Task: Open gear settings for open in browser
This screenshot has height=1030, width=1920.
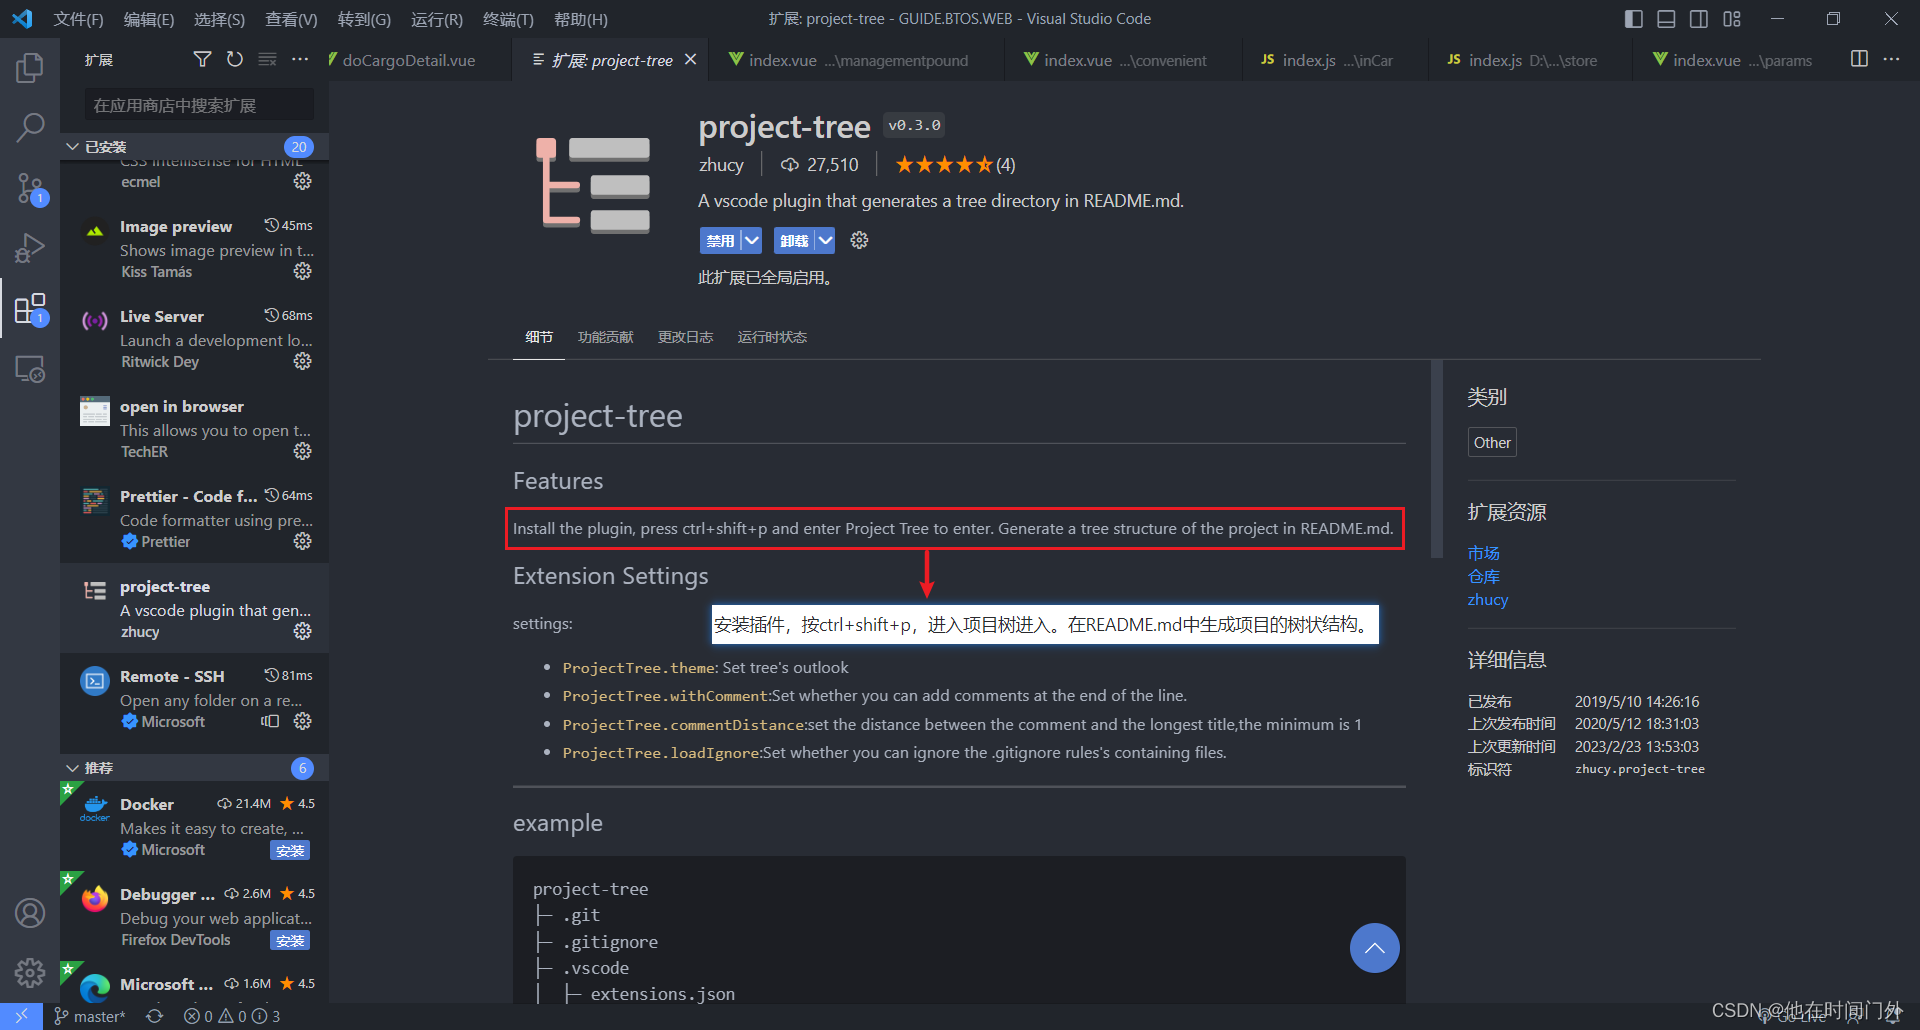Action: click(303, 451)
